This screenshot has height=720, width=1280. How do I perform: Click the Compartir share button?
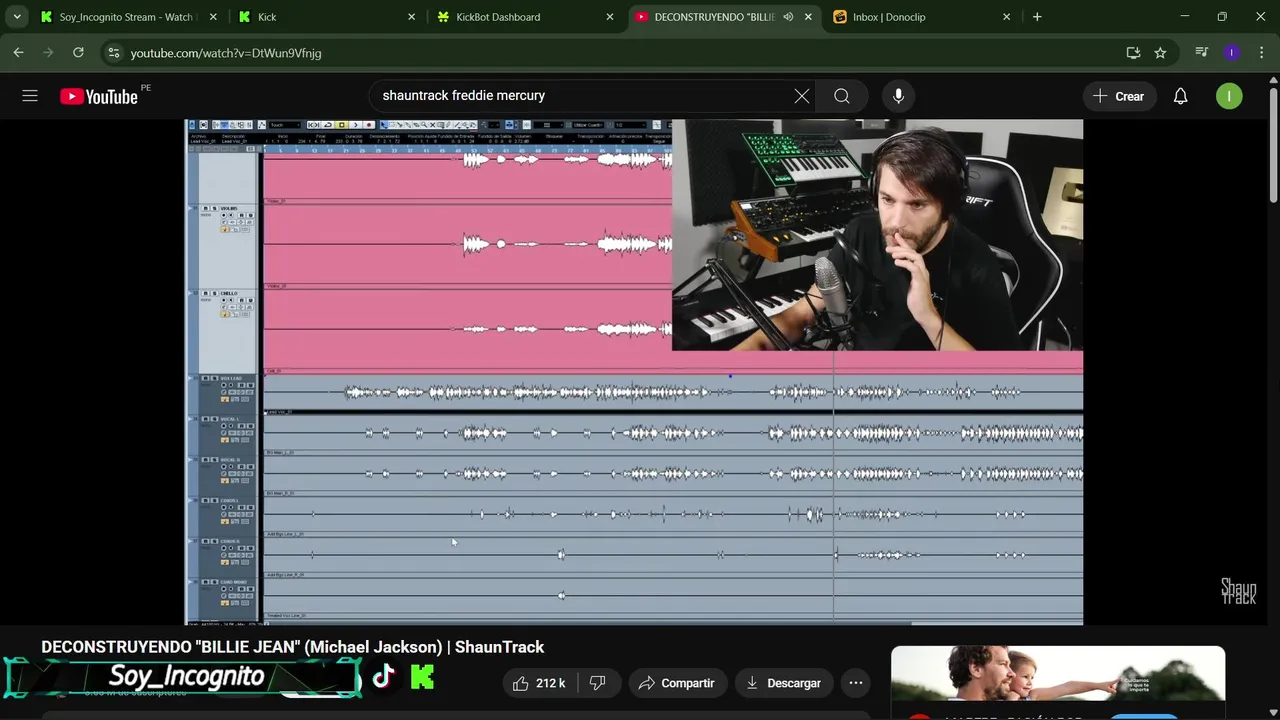point(677,683)
